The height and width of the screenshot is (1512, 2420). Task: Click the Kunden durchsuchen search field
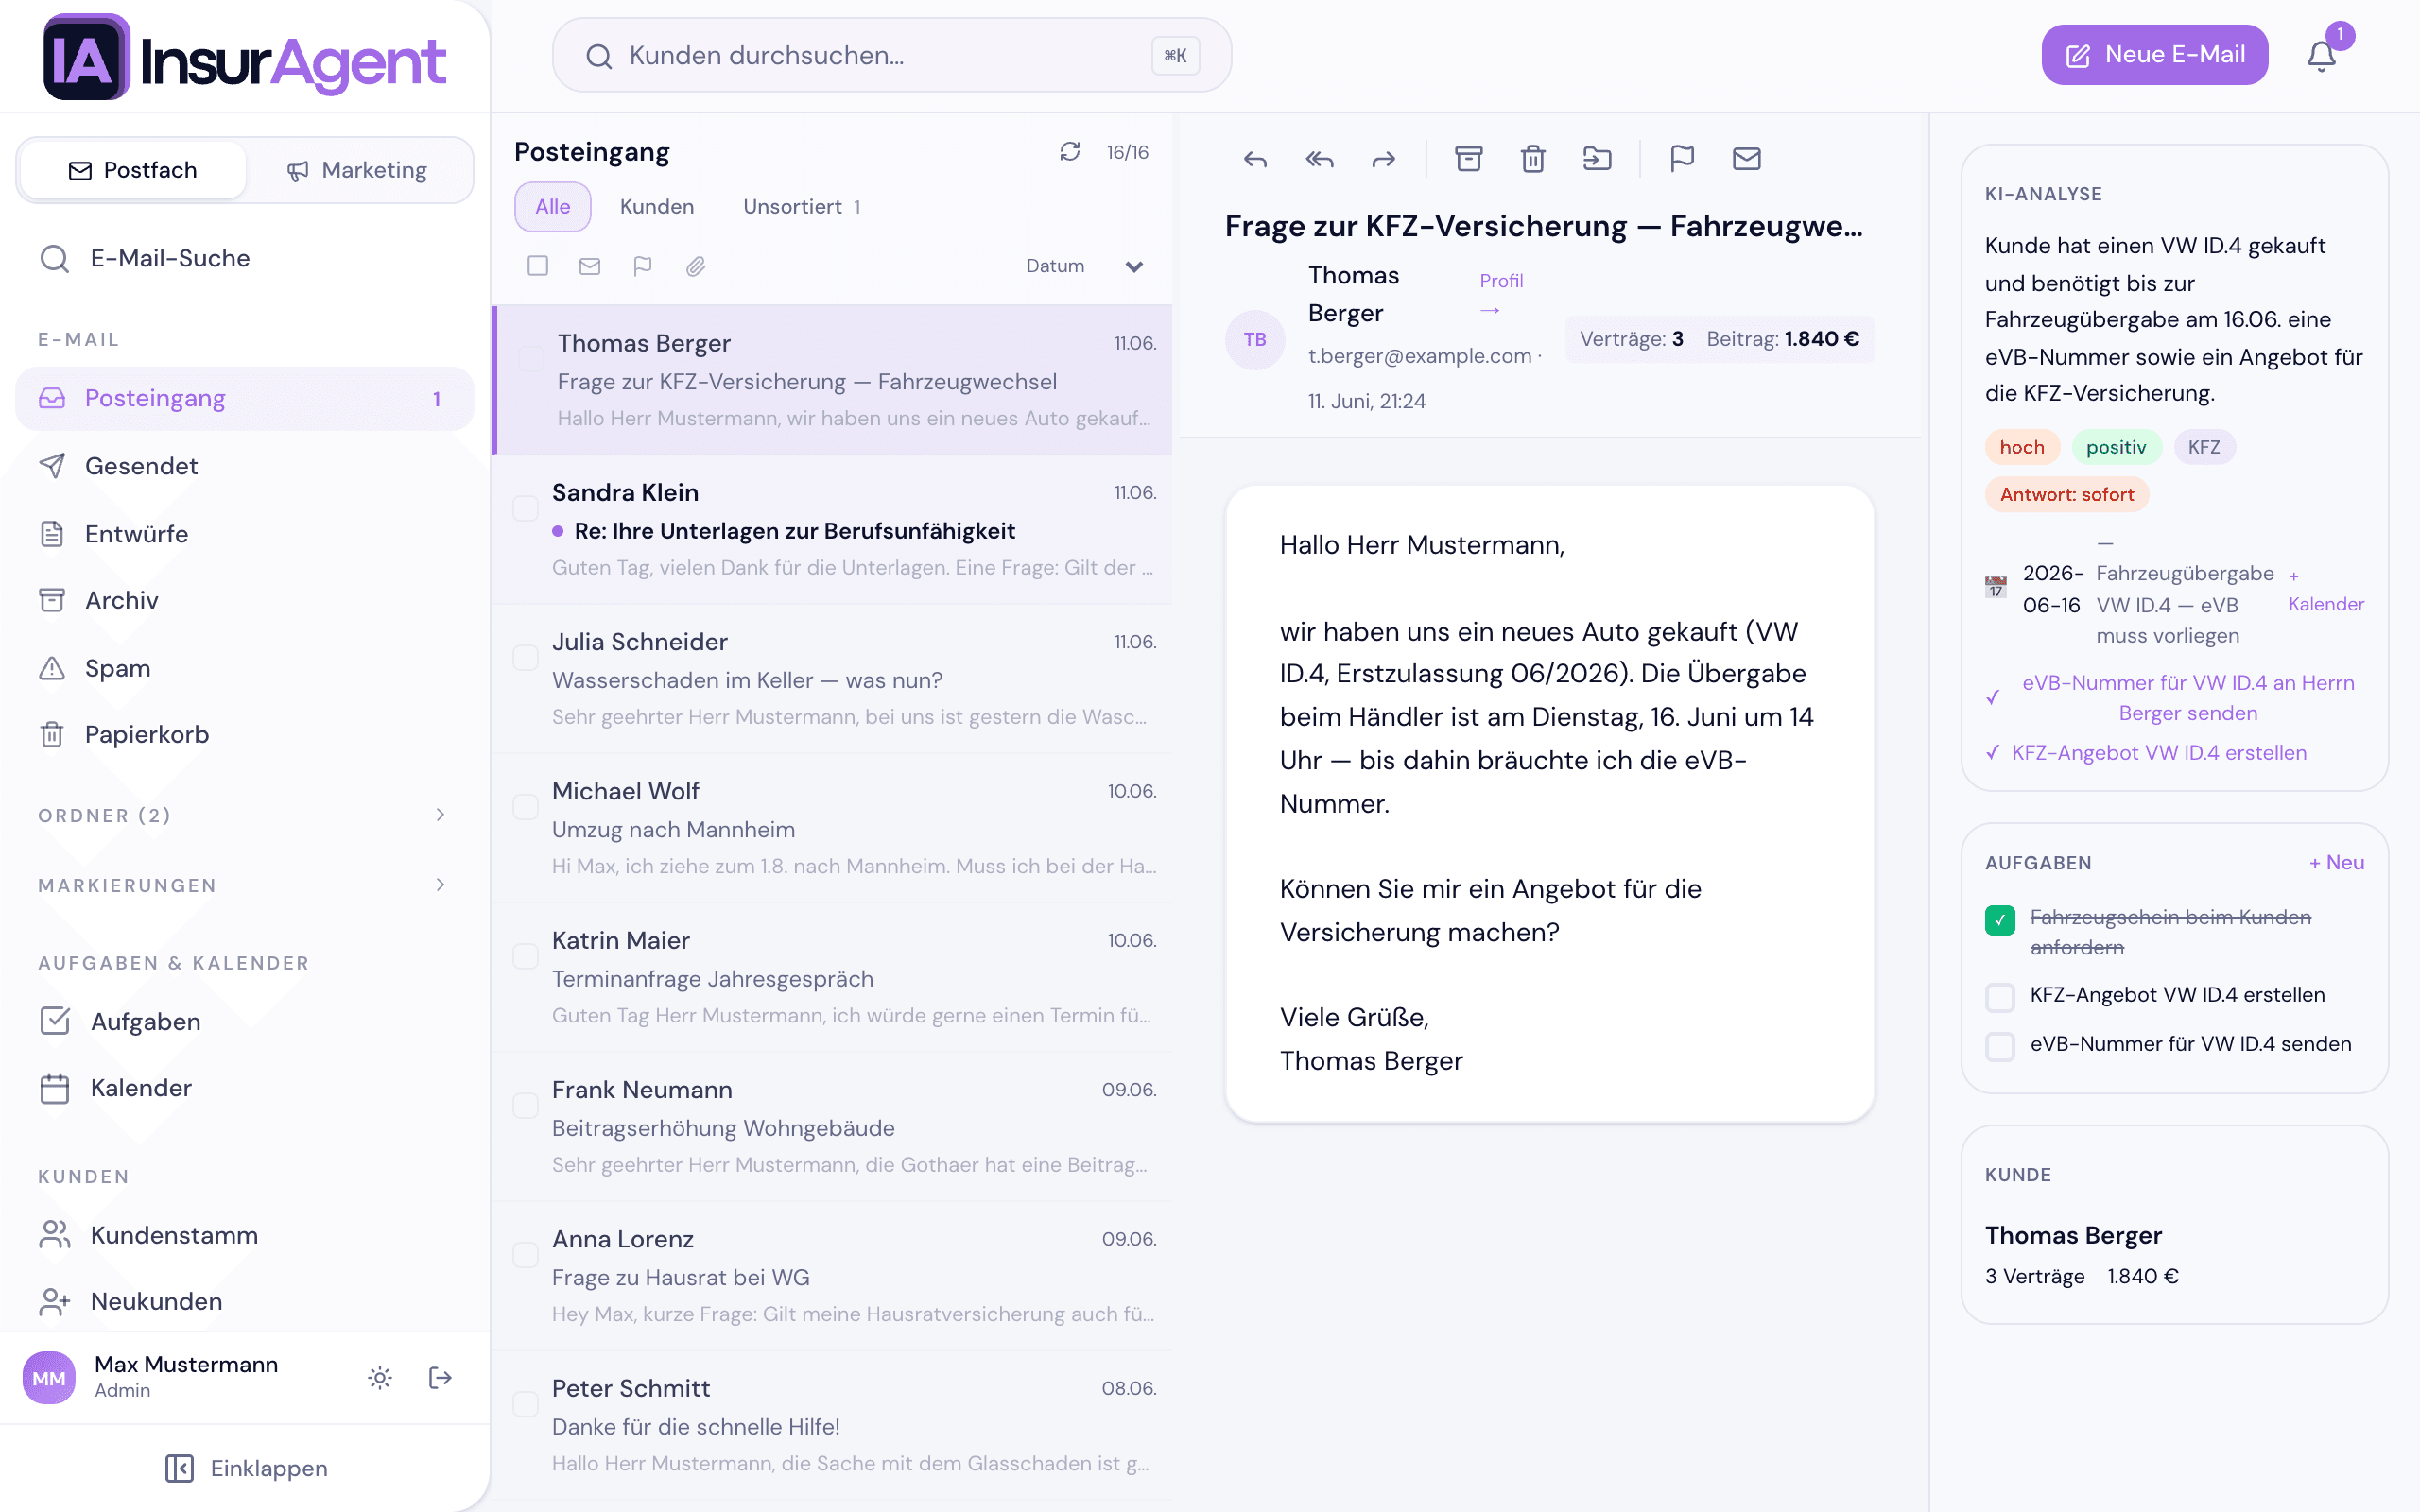pyautogui.click(x=891, y=55)
